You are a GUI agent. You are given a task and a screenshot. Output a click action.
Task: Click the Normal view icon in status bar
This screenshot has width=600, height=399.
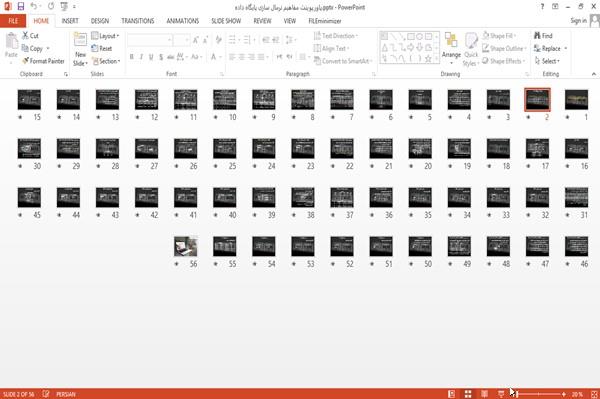452,394
